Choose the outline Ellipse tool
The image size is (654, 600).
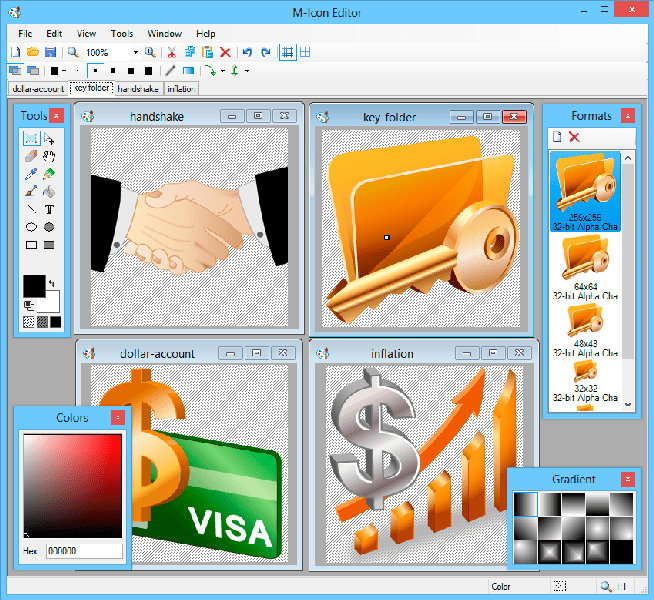(x=31, y=227)
